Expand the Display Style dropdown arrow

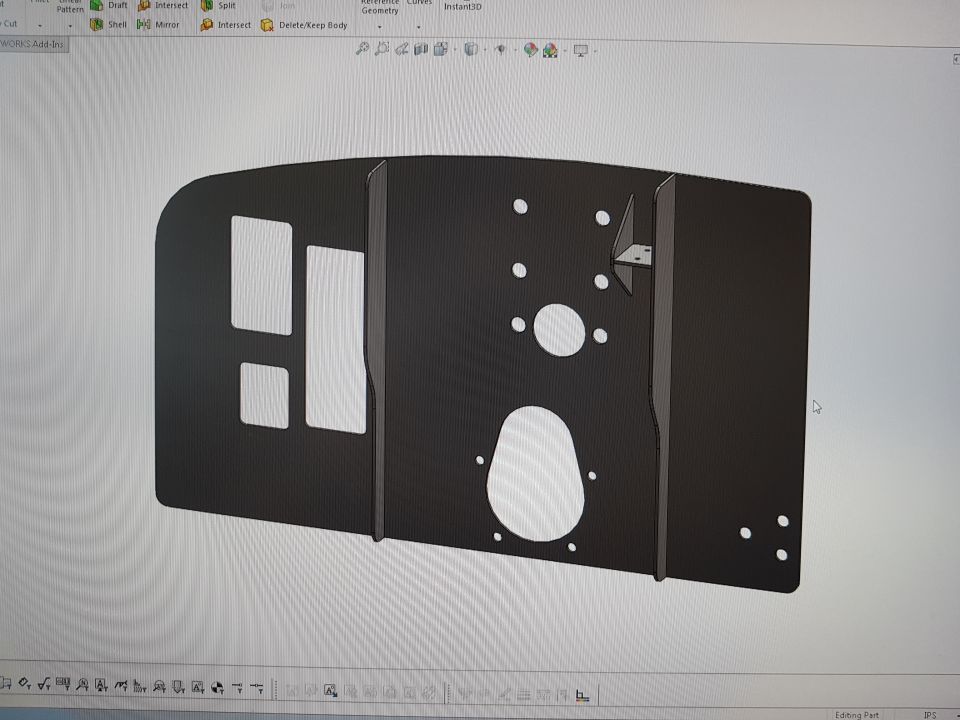(x=485, y=50)
